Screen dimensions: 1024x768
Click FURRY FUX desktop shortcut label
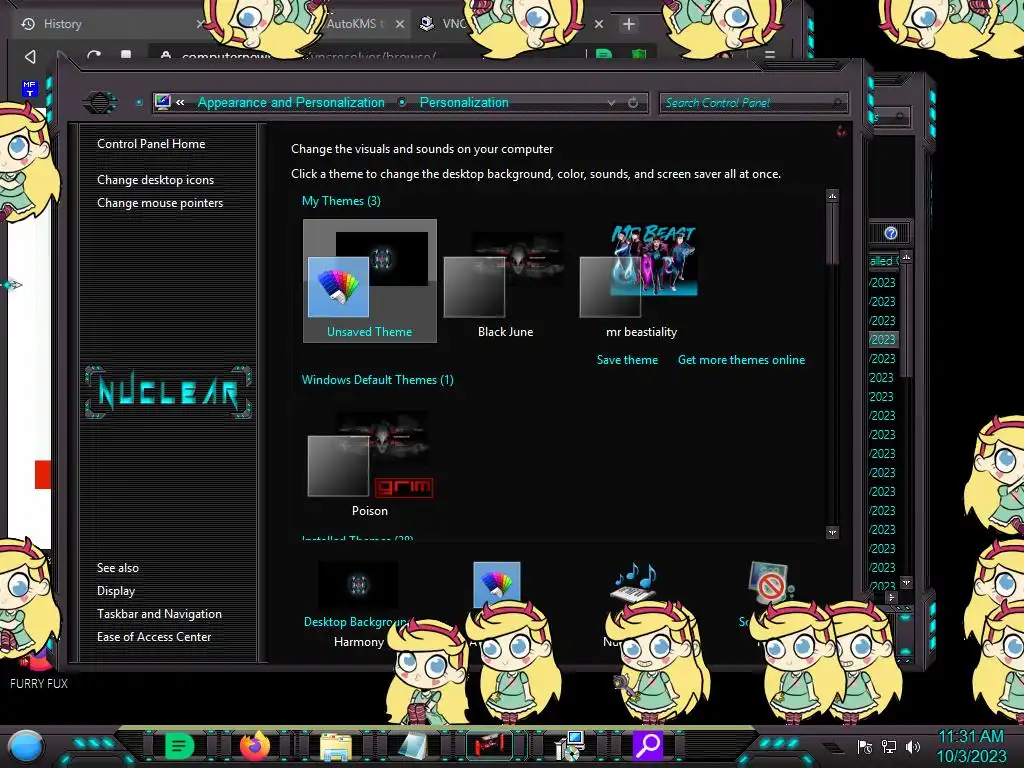(x=39, y=683)
